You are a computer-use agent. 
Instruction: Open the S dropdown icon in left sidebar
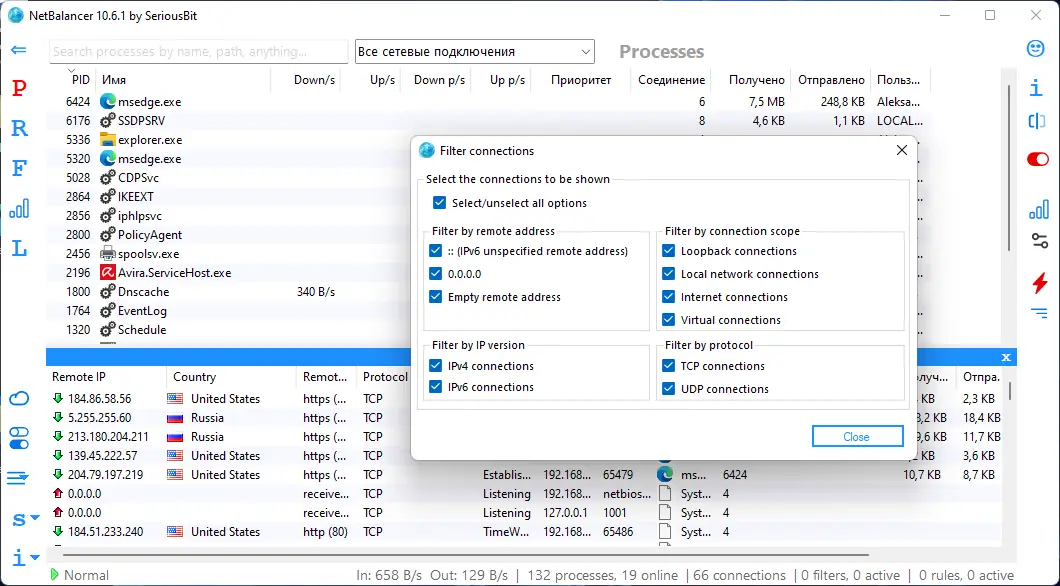[26, 519]
